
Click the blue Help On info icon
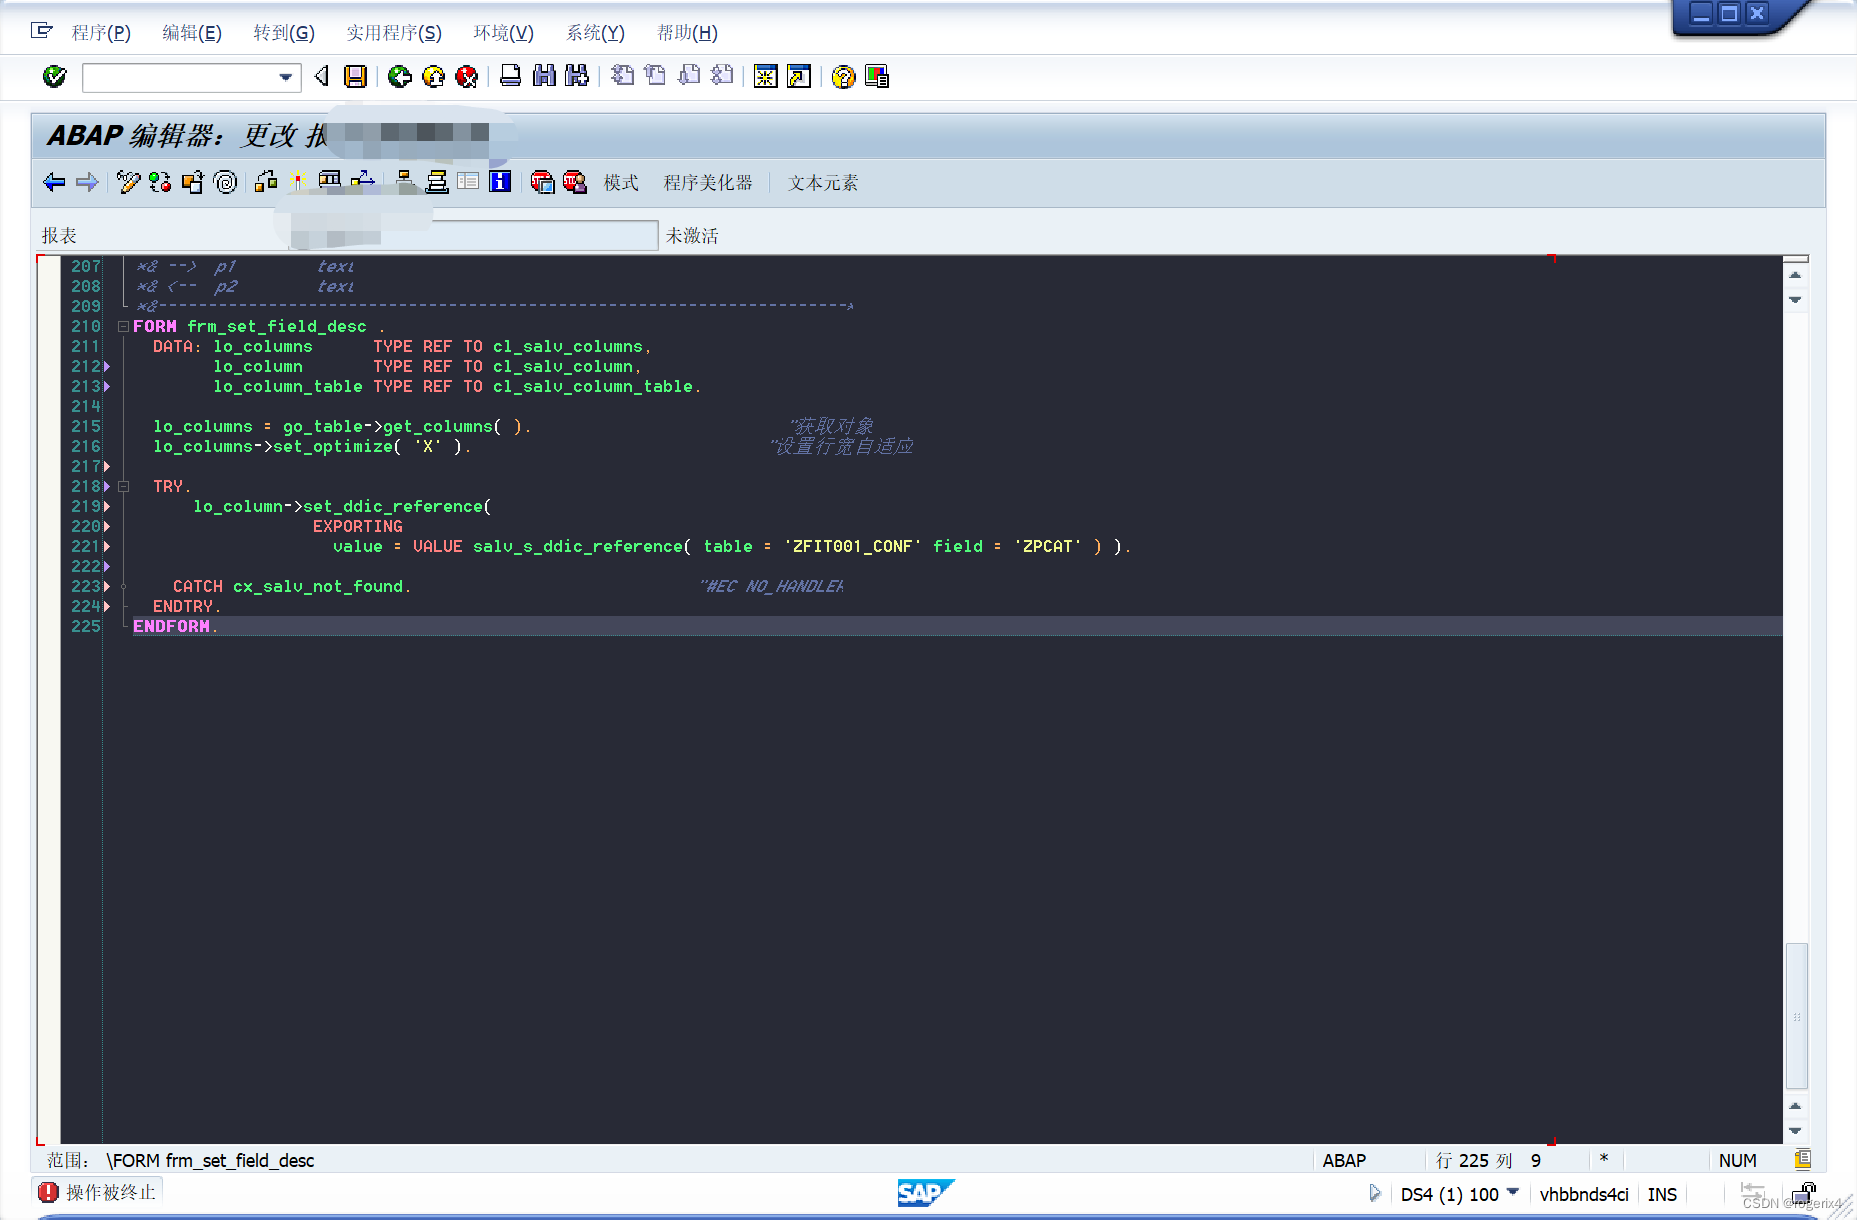click(x=500, y=182)
